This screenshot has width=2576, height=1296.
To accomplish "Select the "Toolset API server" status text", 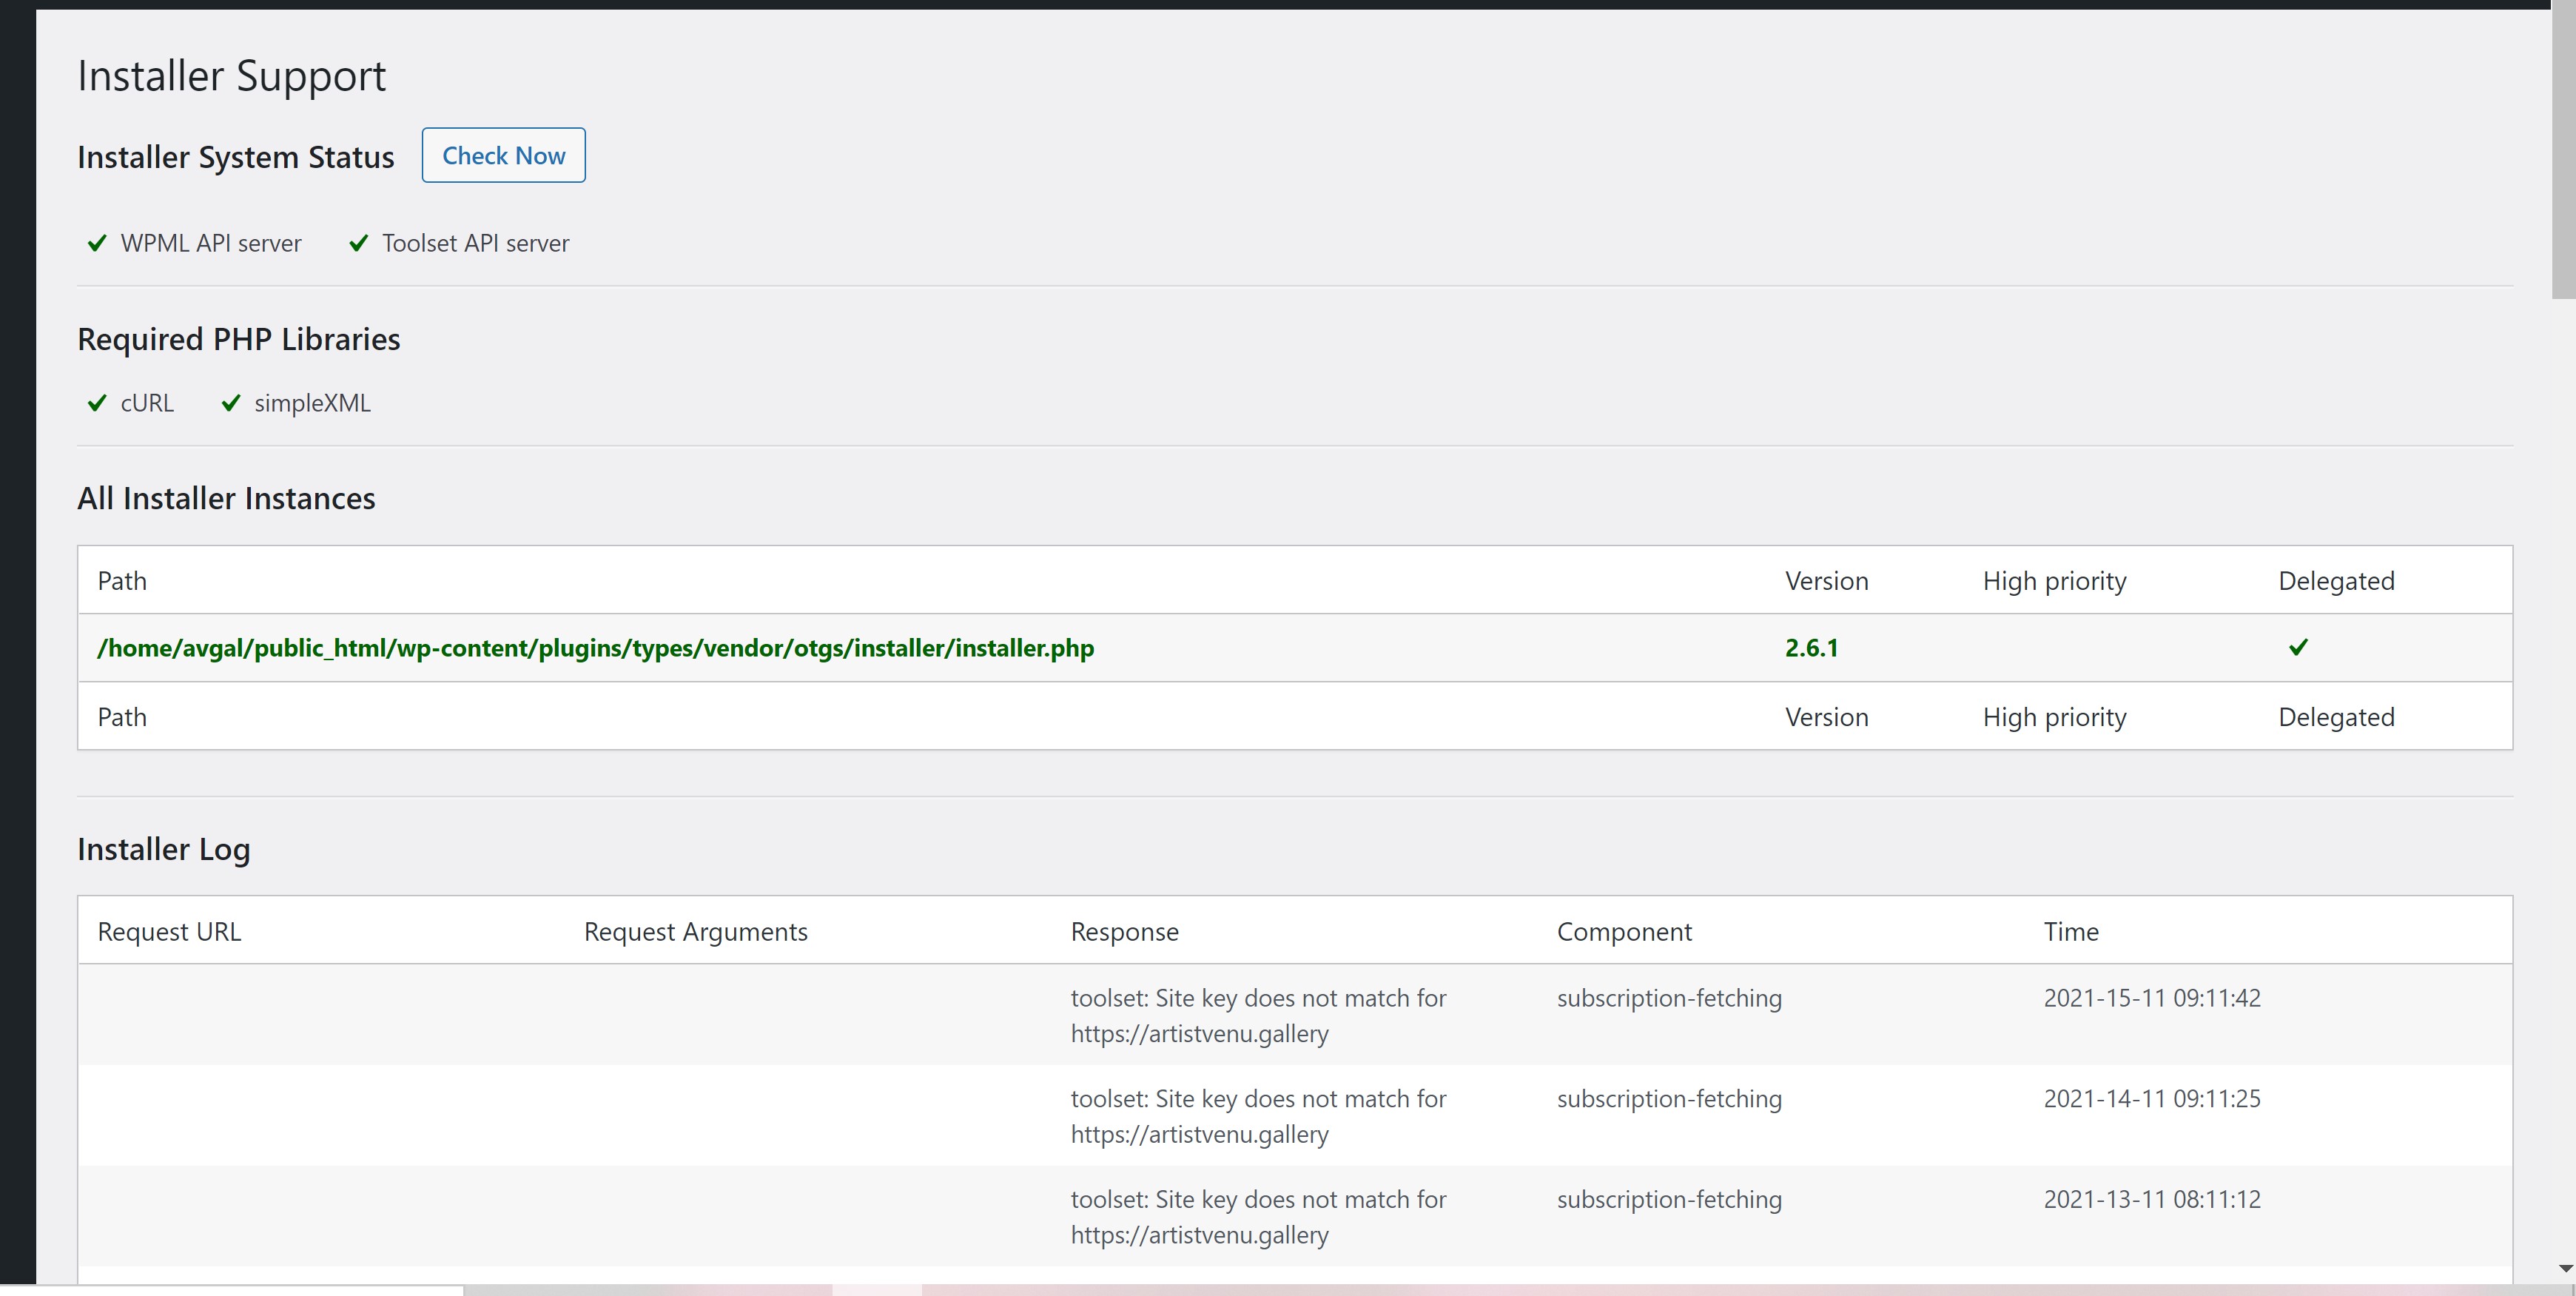I will coord(476,243).
